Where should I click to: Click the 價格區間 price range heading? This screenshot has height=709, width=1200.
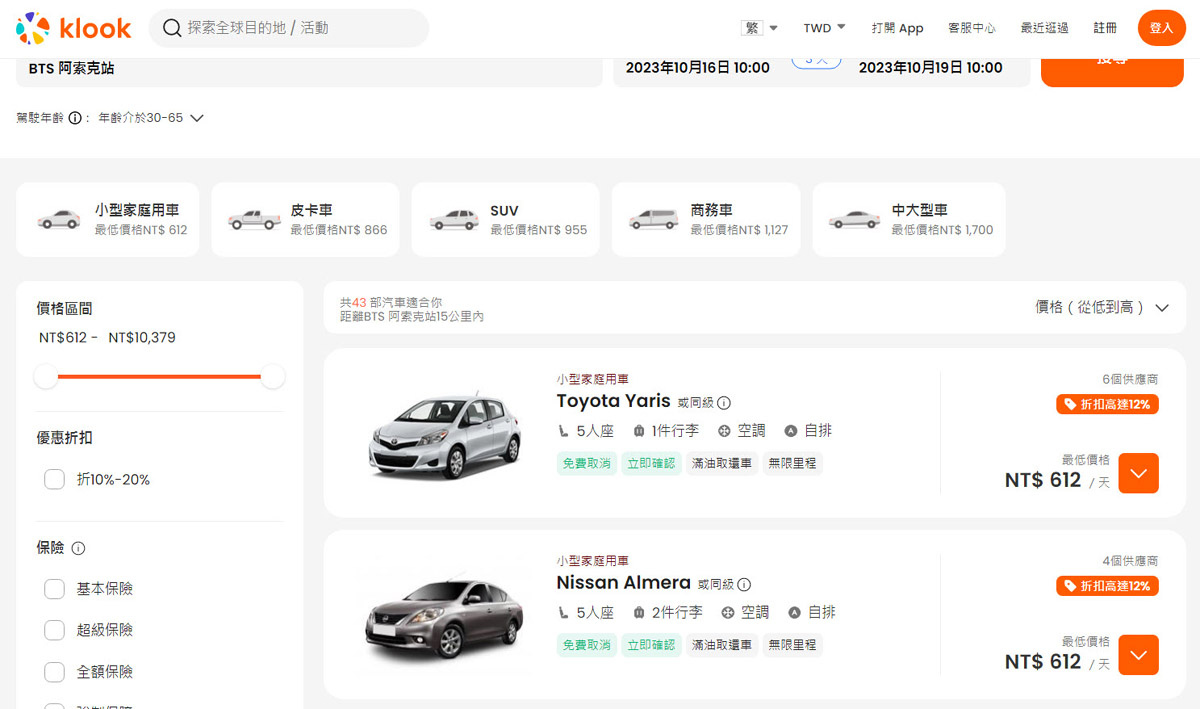click(x=64, y=309)
